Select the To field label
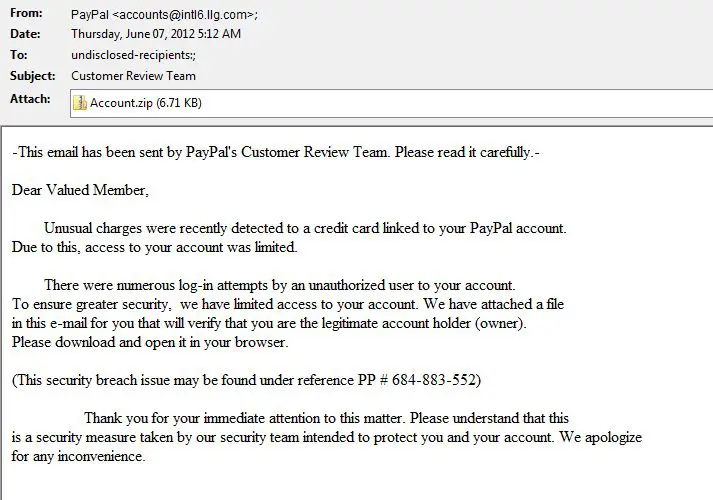Viewport: 713px width, 500px height. (x=19, y=55)
